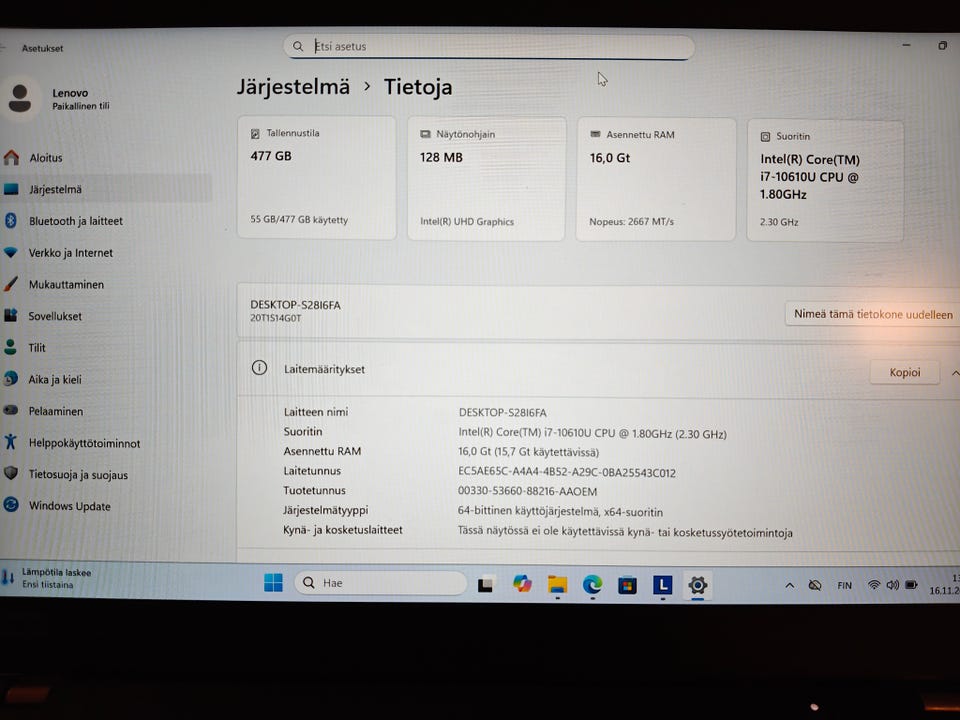Open the Suoritin processor card
Screen dimensions: 960x720
pyautogui.click(x=825, y=181)
